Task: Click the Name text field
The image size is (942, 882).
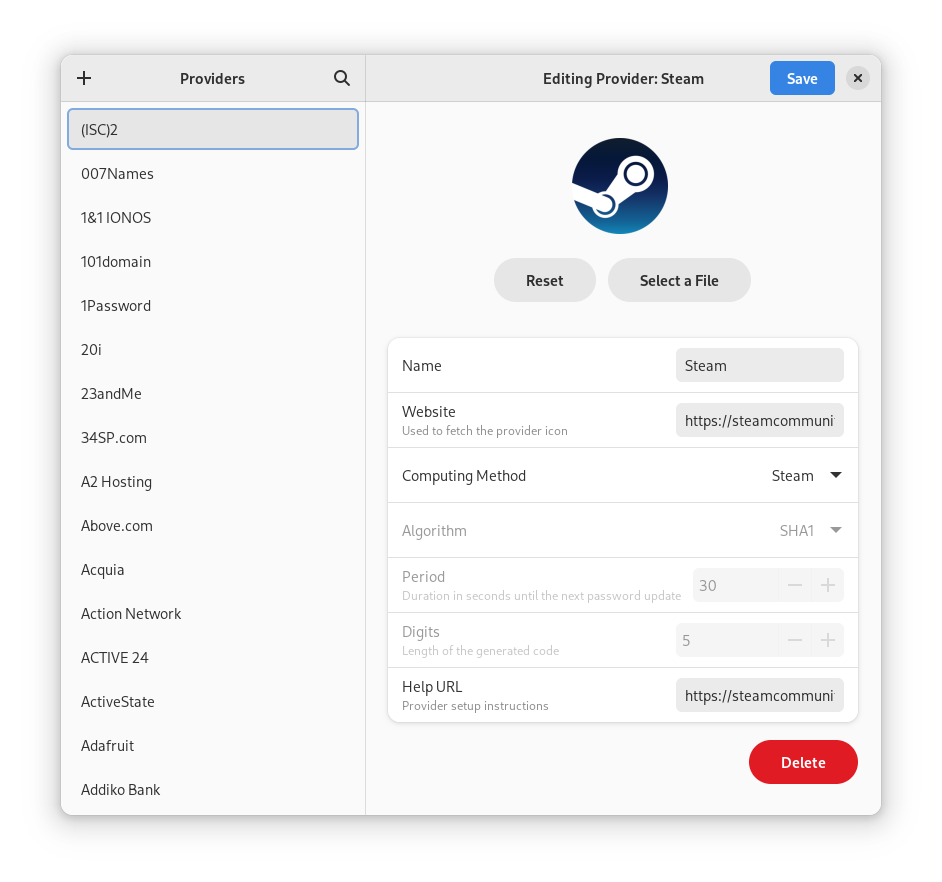Action: click(759, 366)
